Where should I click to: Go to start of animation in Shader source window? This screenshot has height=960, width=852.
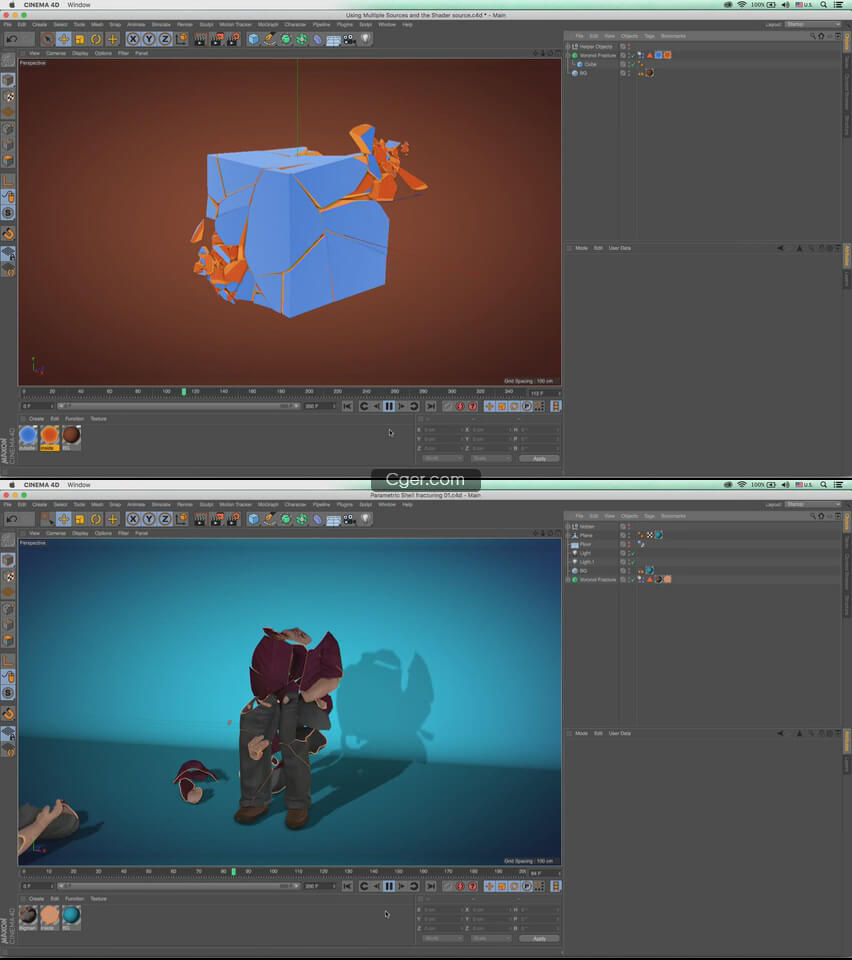pyautogui.click(x=347, y=407)
